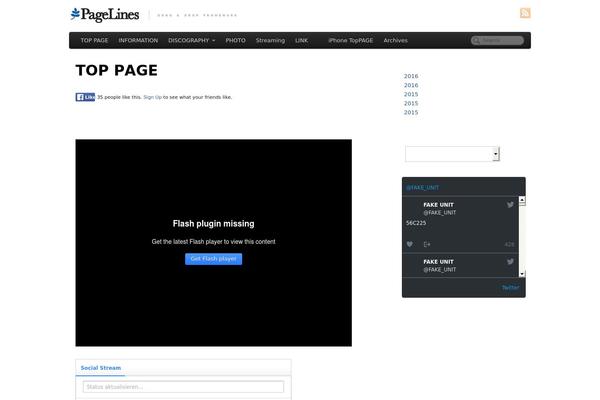
Task: Open the topmost 2016 archive link
Action: 411,76
